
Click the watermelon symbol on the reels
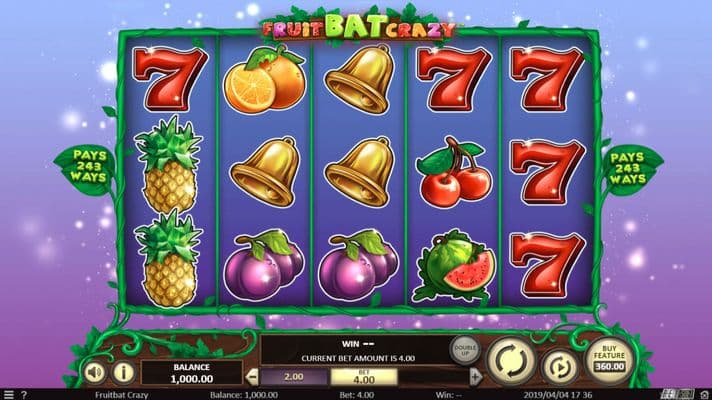(x=455, y=266)
